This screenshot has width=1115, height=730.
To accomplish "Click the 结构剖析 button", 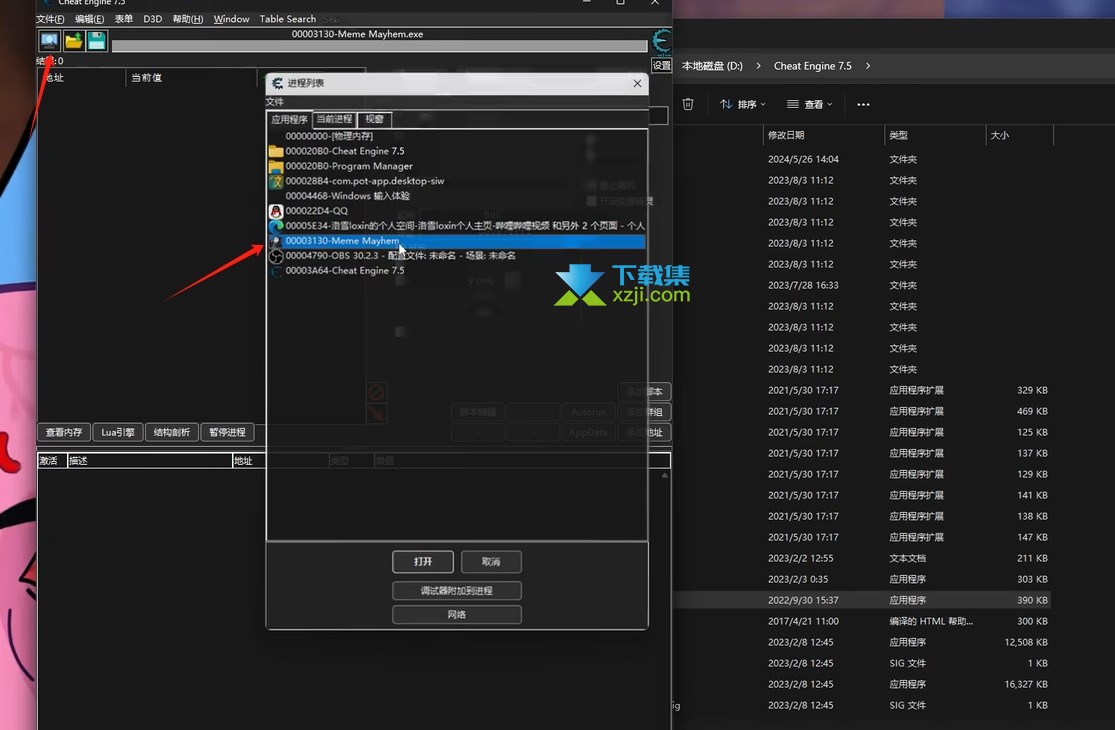I will [172, 432].
